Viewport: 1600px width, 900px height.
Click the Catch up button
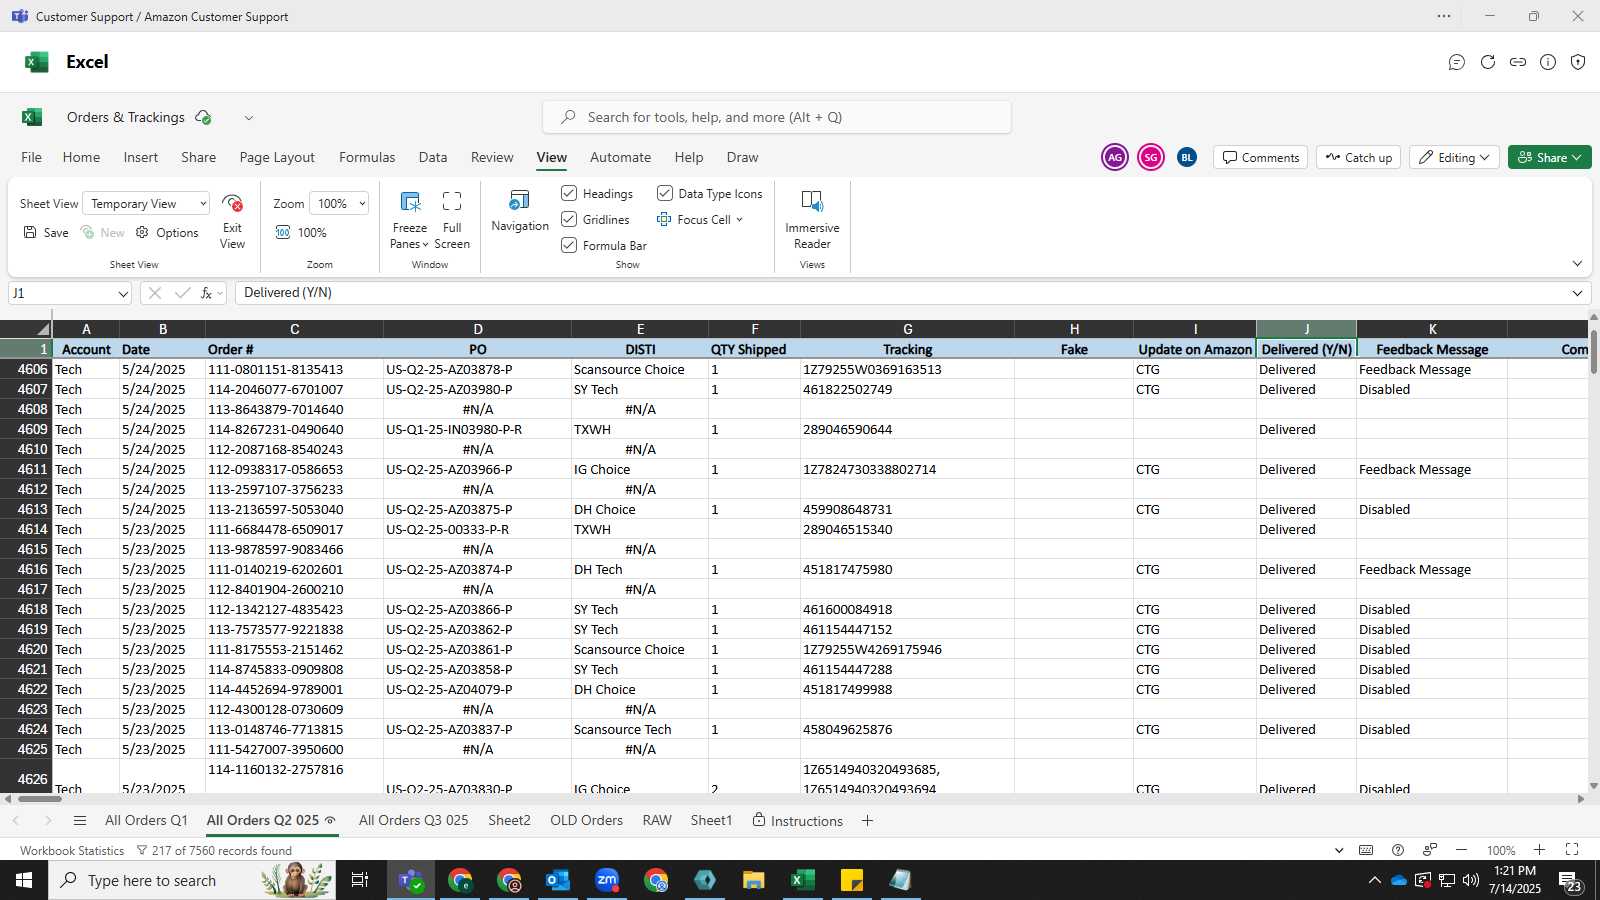click(1359, 157)
